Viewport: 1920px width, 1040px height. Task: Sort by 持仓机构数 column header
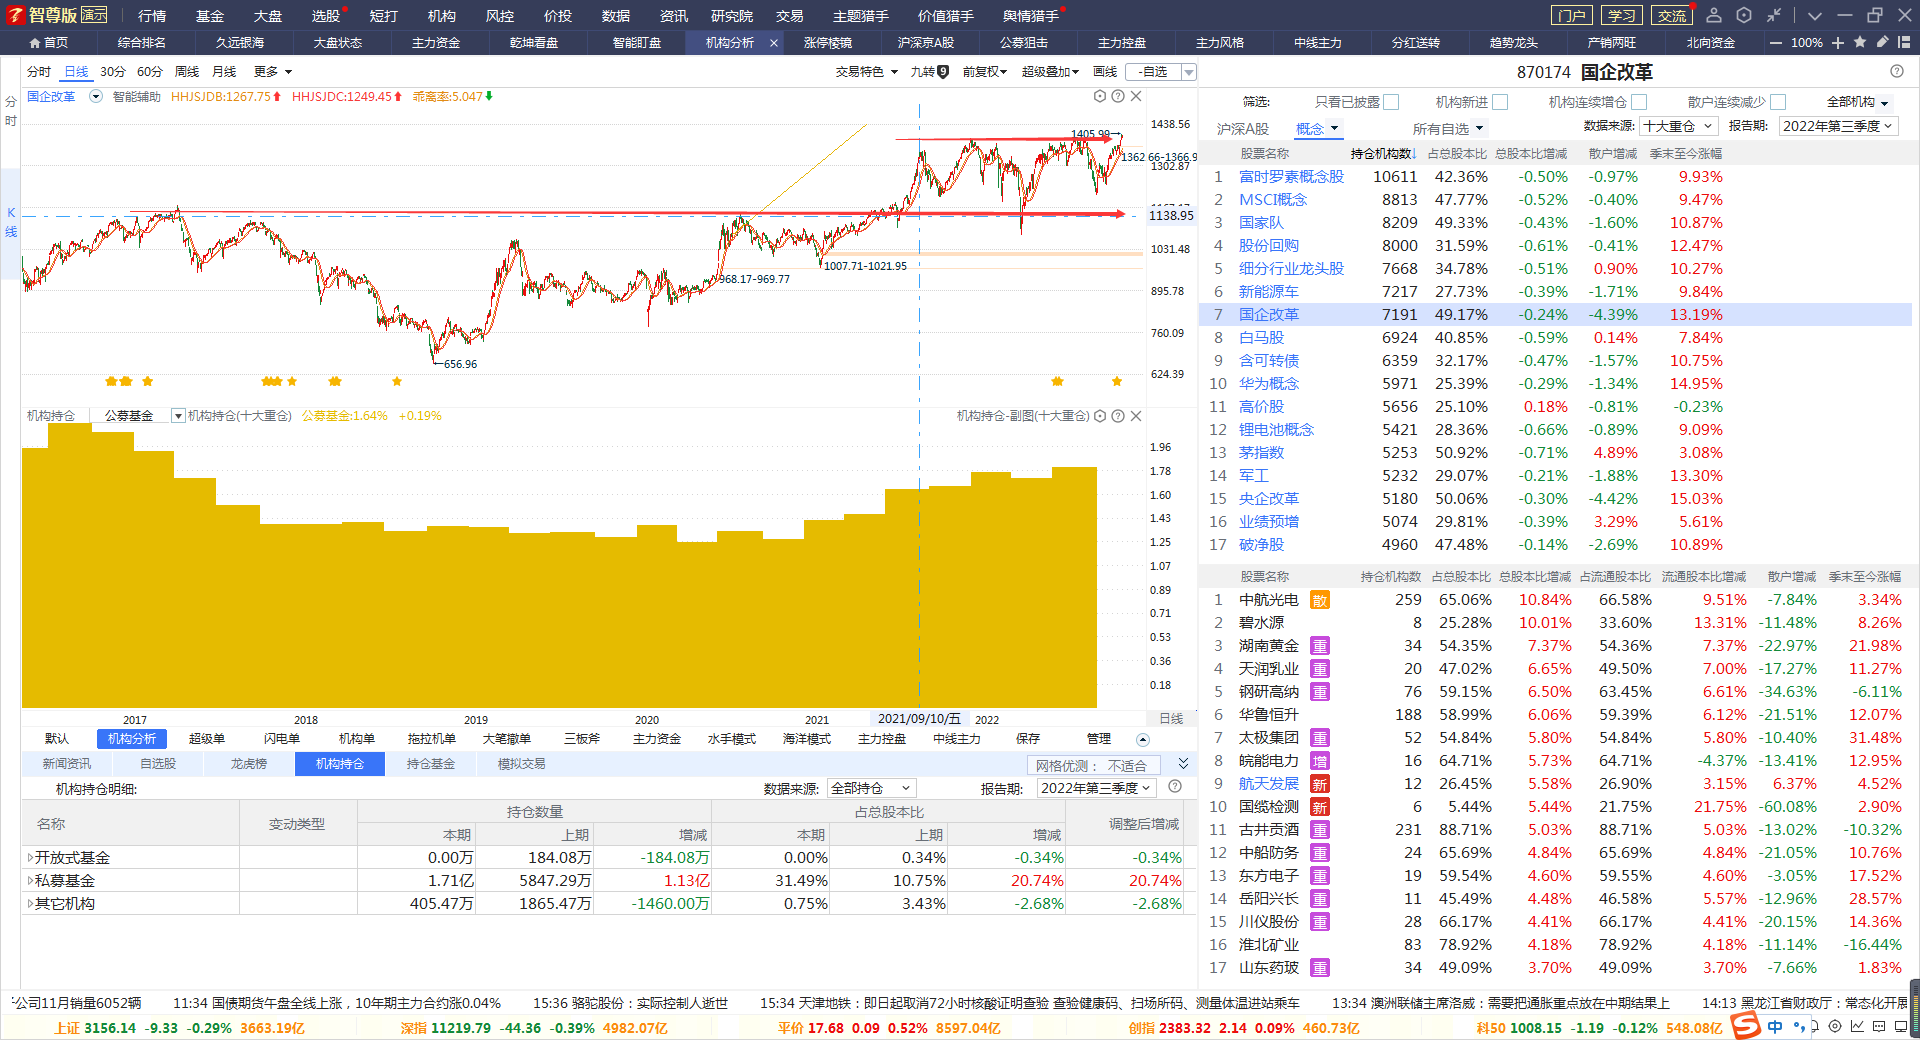point(1382,154)
